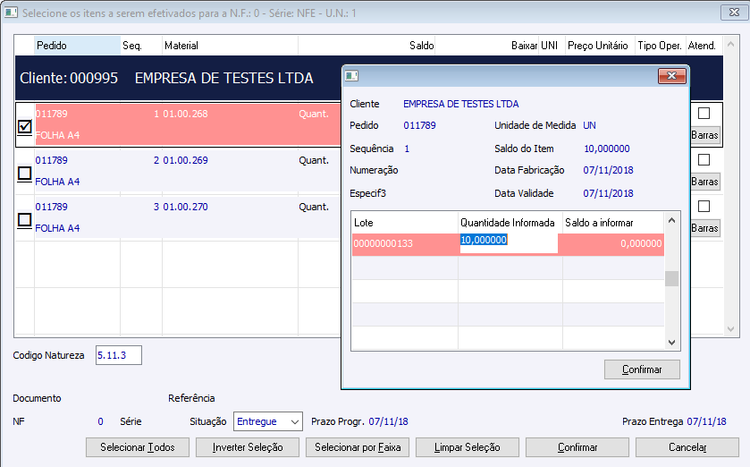Click the Lote column header in dialog

tap(405, 222)
